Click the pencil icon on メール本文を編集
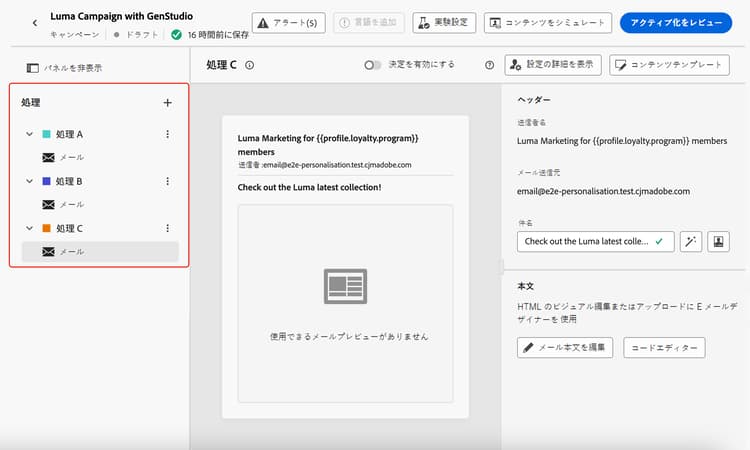 pos(528,348)
